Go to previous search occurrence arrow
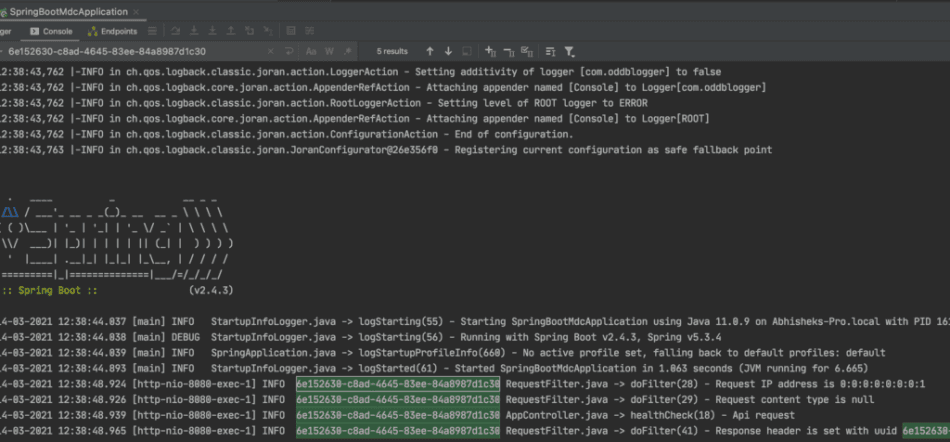 [x=430, y=51]
